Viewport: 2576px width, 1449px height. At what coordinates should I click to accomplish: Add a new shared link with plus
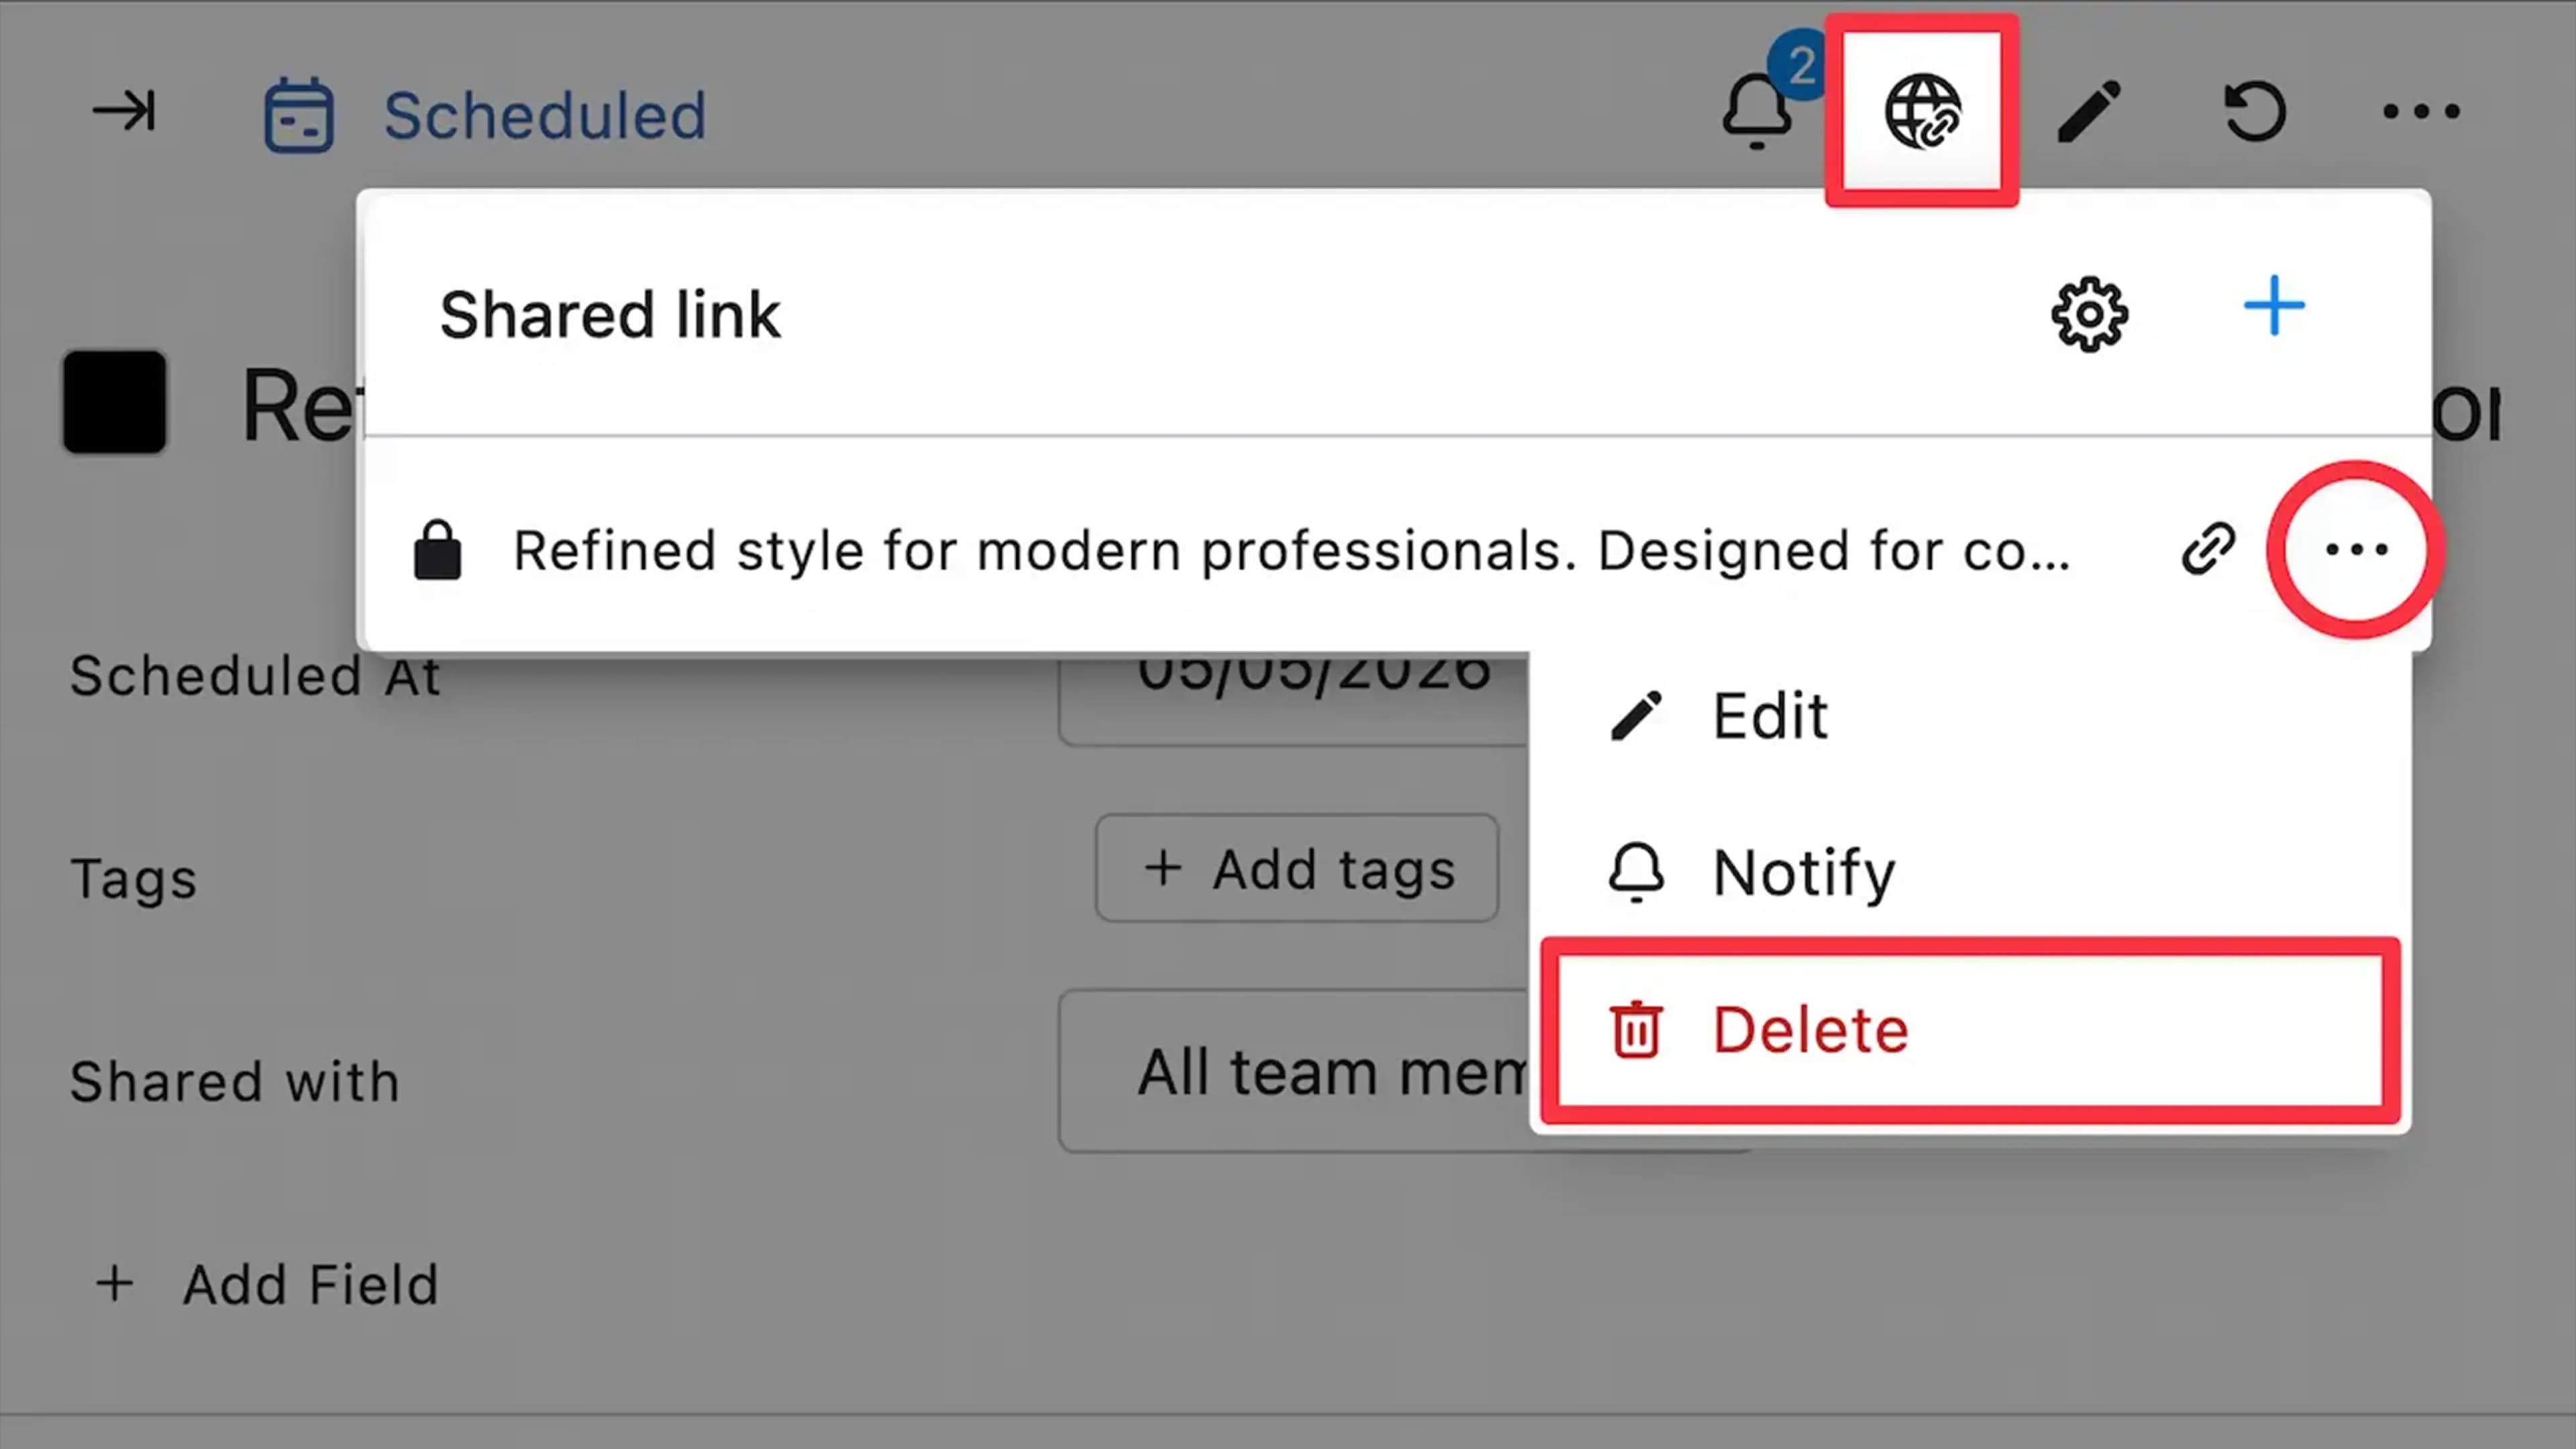pos(2274,305)
